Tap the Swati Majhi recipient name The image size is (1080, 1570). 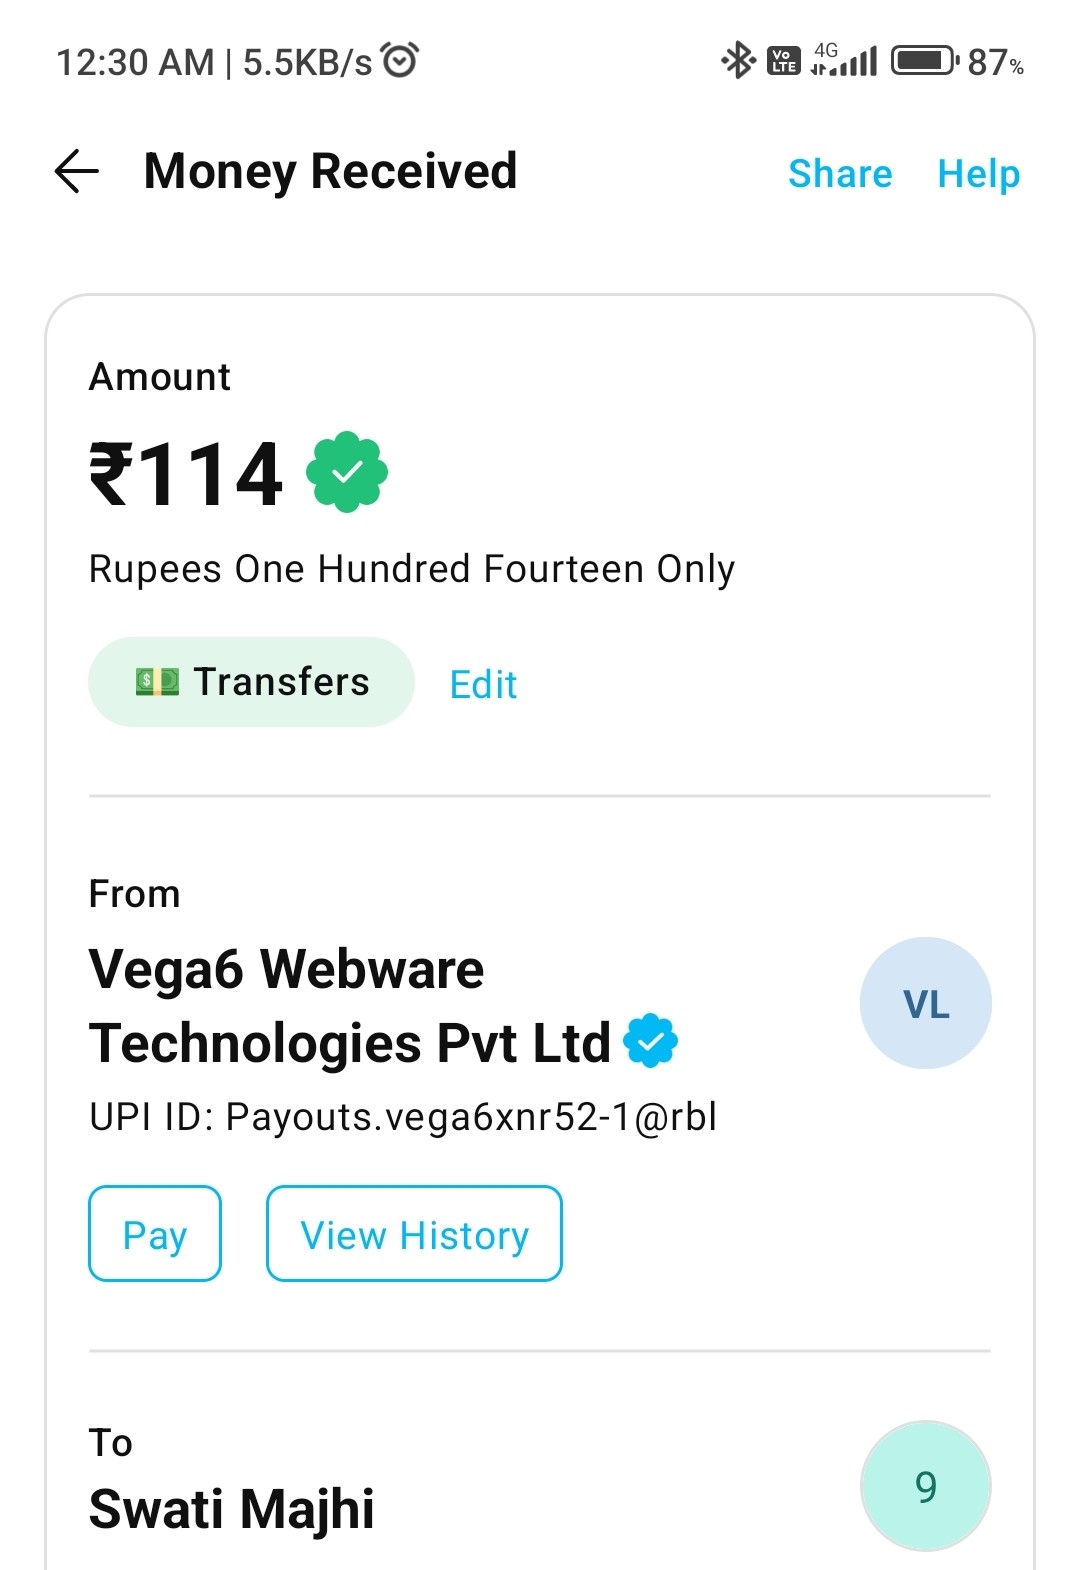232,1508
